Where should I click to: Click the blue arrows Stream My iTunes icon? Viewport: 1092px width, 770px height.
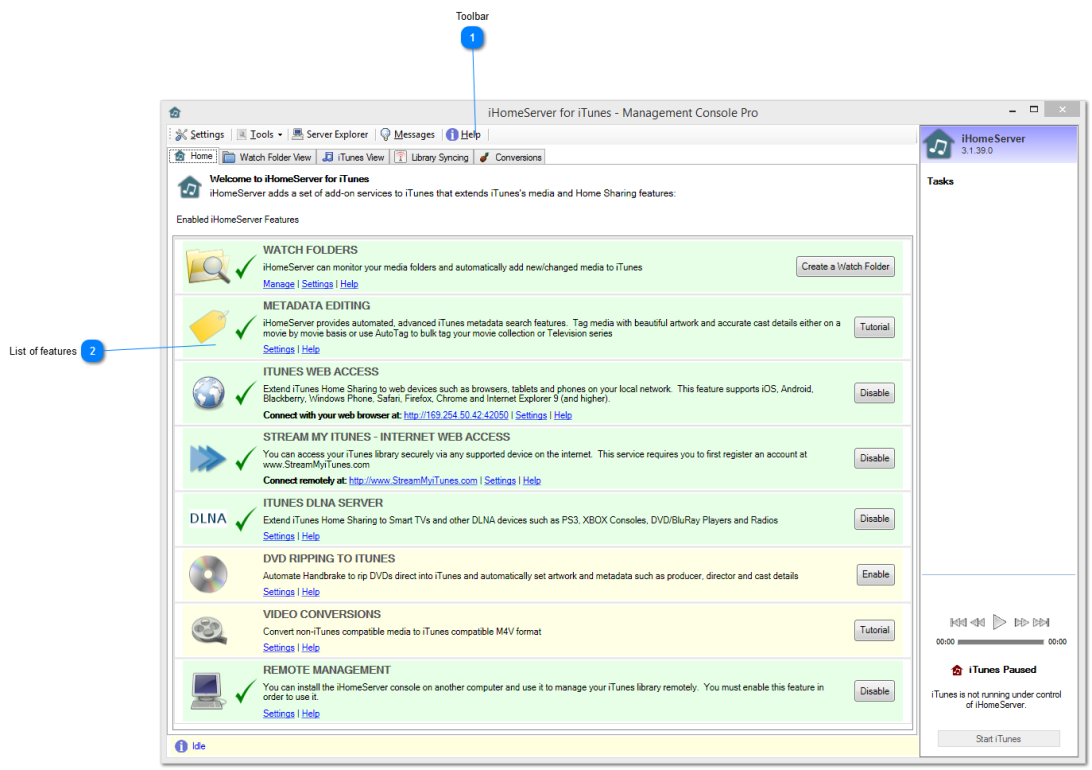tap(208, 458)
